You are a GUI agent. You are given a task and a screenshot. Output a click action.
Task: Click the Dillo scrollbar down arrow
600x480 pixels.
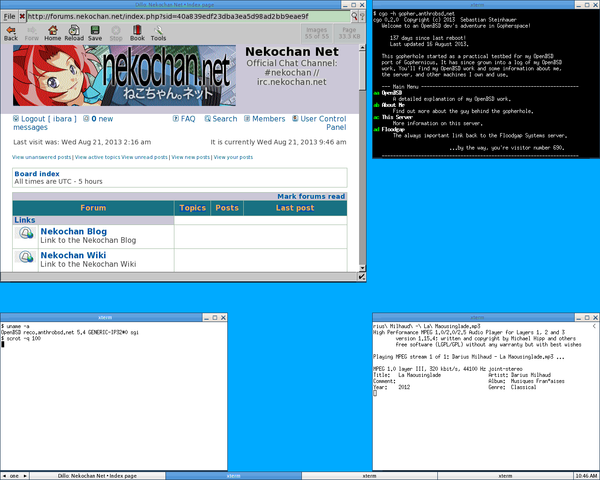362,268
